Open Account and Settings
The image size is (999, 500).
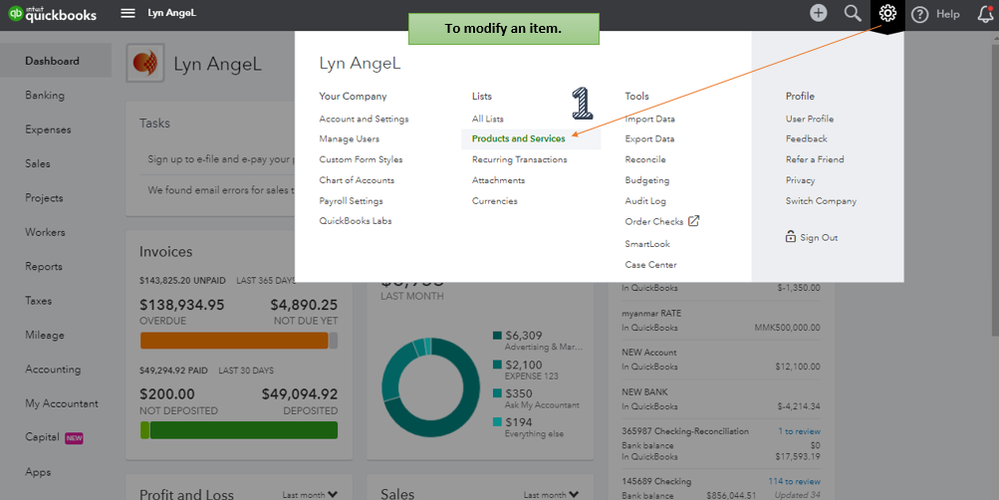click(363, 119)
